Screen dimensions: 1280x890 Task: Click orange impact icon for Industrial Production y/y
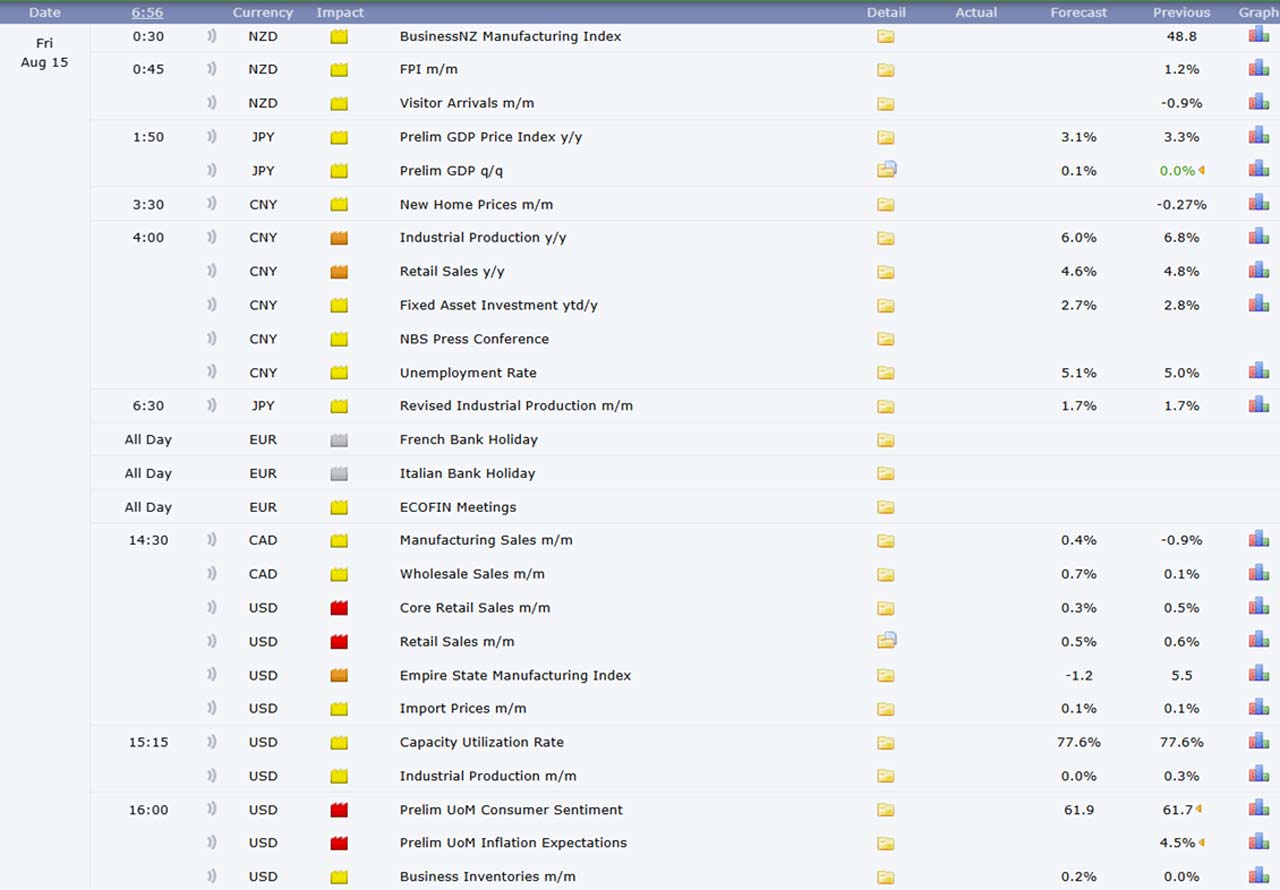tap(339, 238)
